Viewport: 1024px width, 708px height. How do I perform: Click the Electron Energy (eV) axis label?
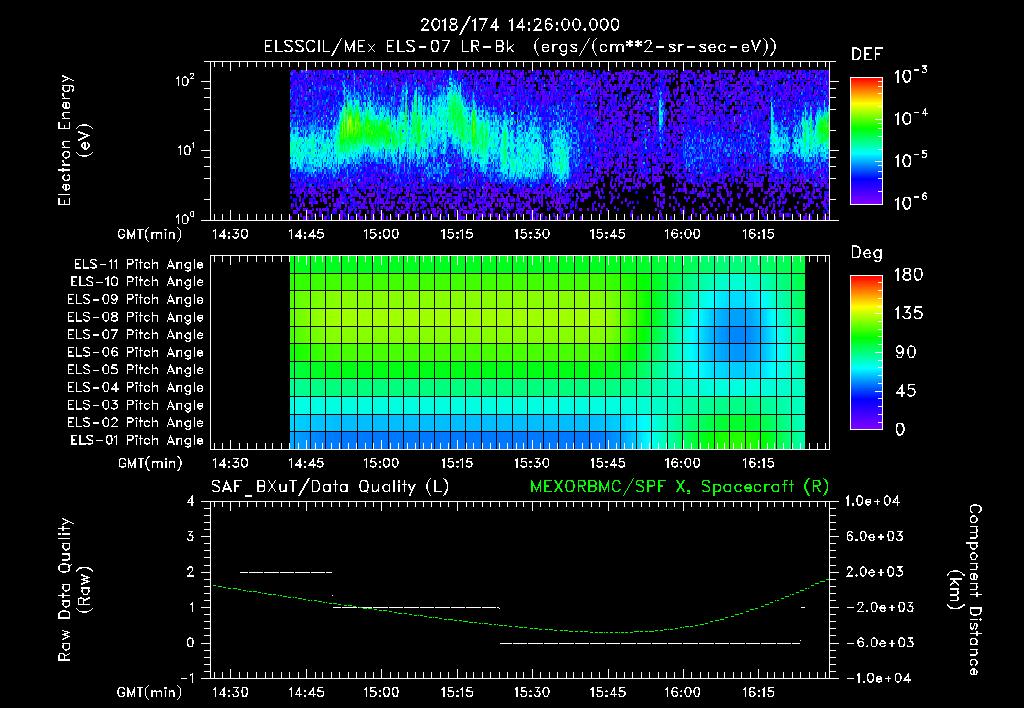[x=74, y=140]
